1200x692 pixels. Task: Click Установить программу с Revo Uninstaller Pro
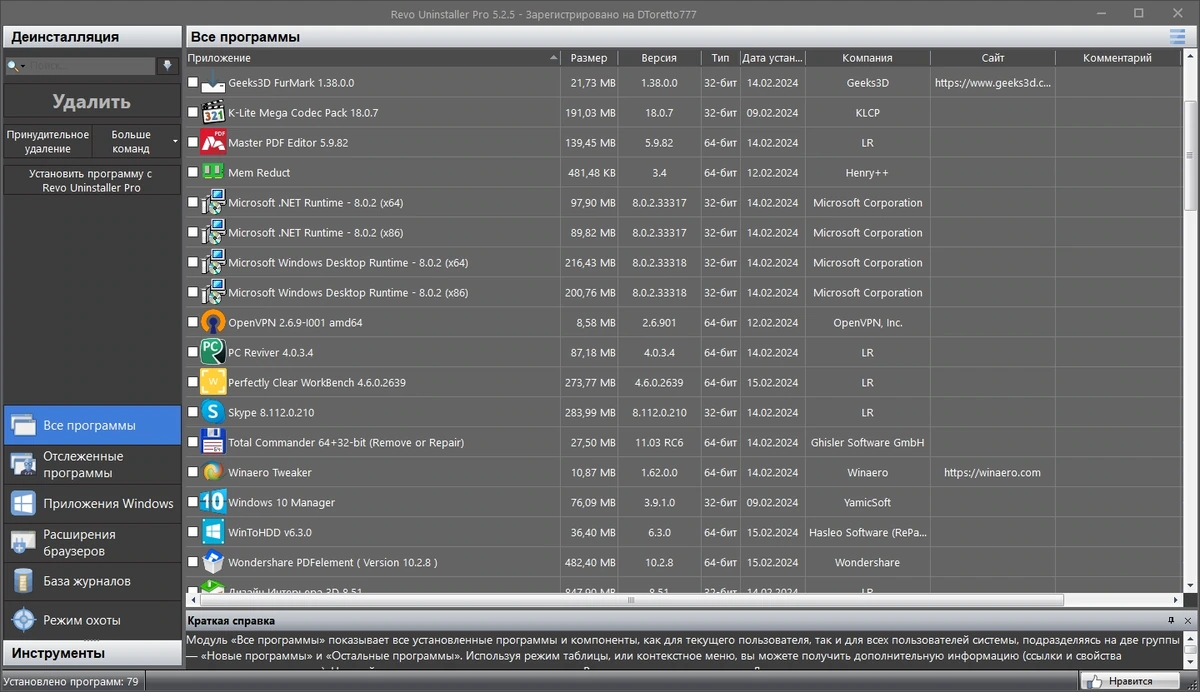[92, 180]
